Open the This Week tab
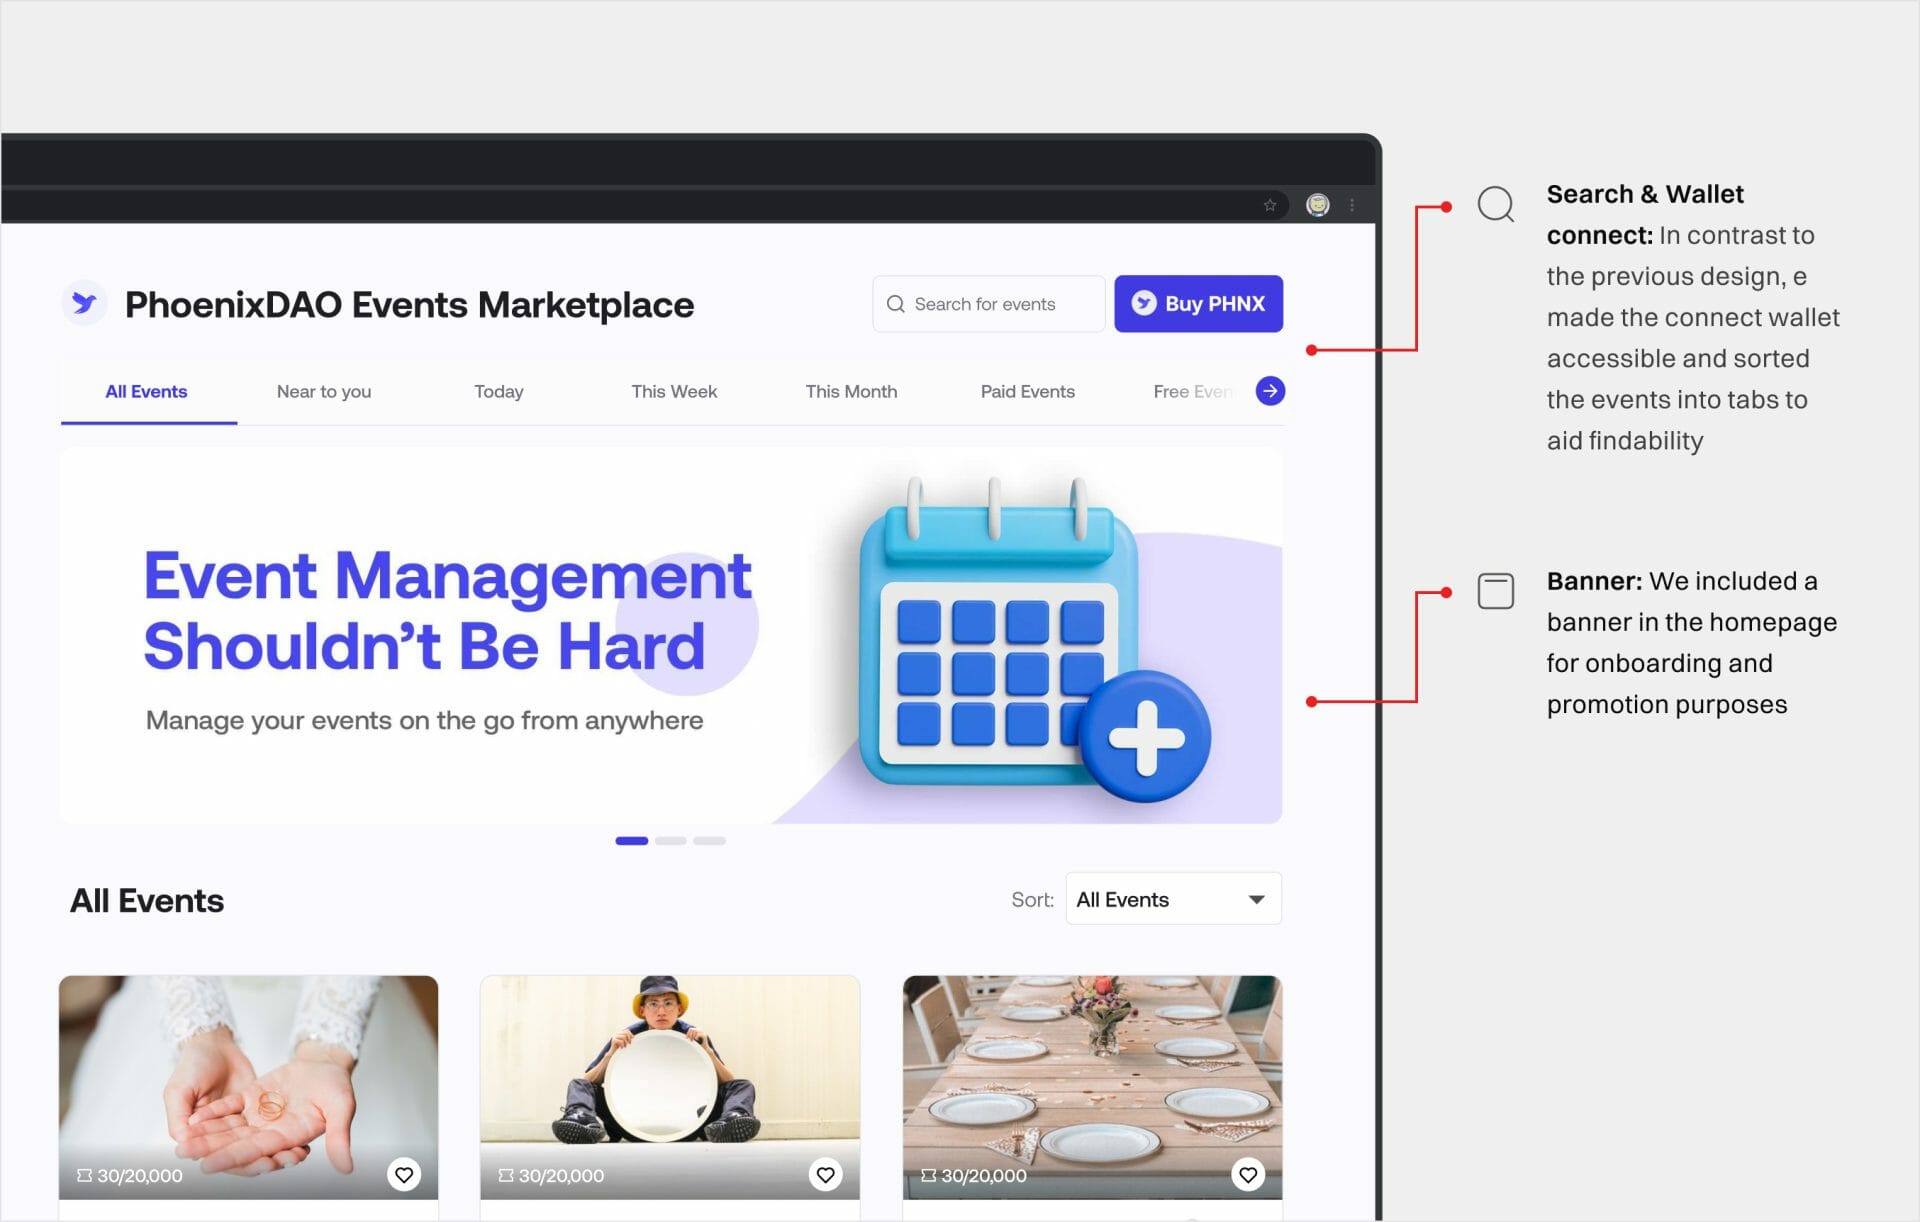This screenshot has height=1222, width=1920. pyautogui.click(x=674, y=392)
